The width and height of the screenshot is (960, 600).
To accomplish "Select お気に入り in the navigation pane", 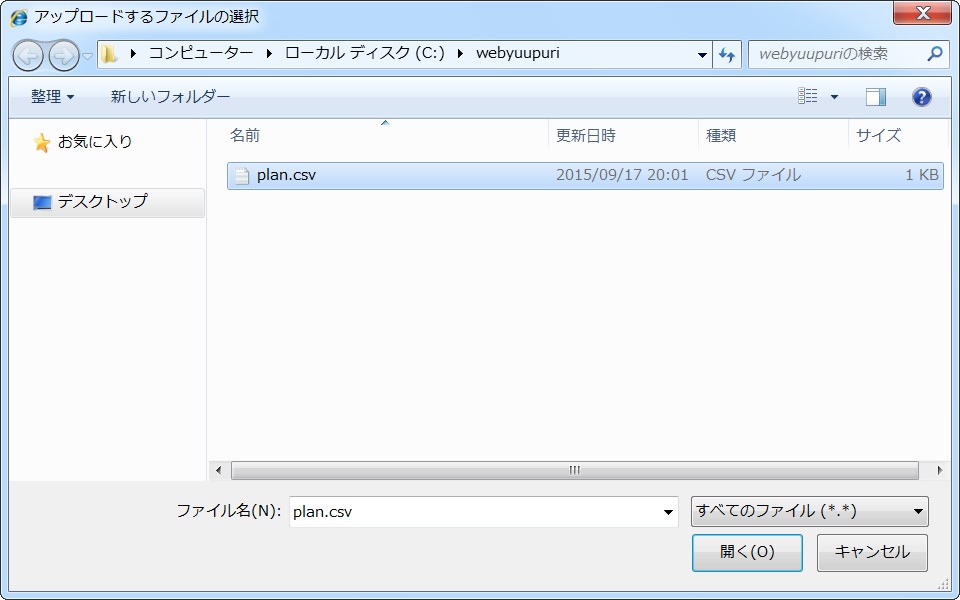I will coord(94,142).
